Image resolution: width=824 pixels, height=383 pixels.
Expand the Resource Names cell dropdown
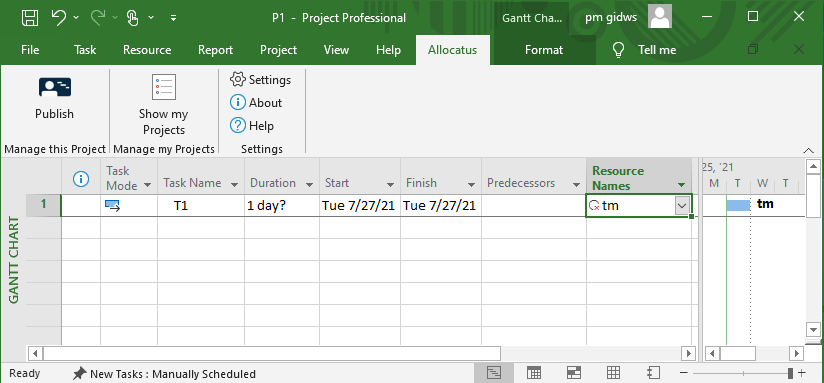tap(682, 206)
